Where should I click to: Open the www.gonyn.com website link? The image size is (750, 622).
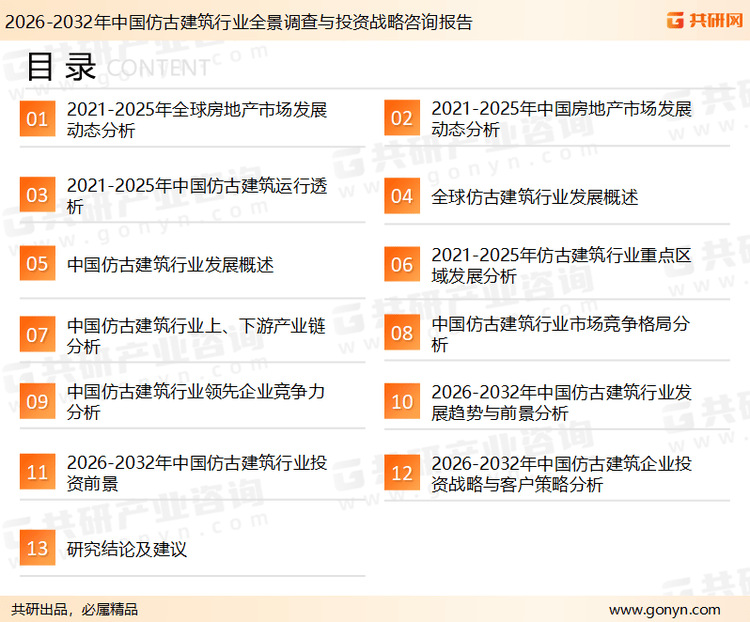tap(664, 609)
